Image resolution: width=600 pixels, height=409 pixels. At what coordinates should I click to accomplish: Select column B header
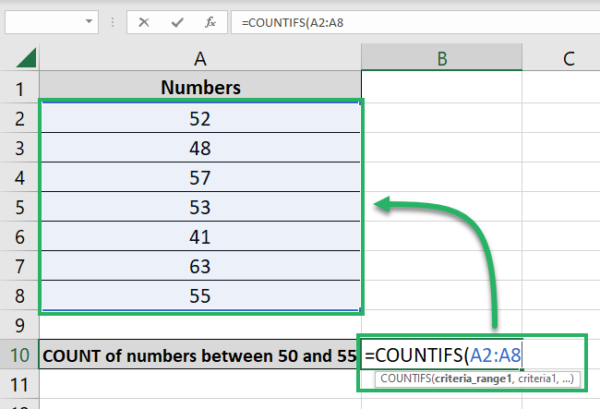point(442,58)
